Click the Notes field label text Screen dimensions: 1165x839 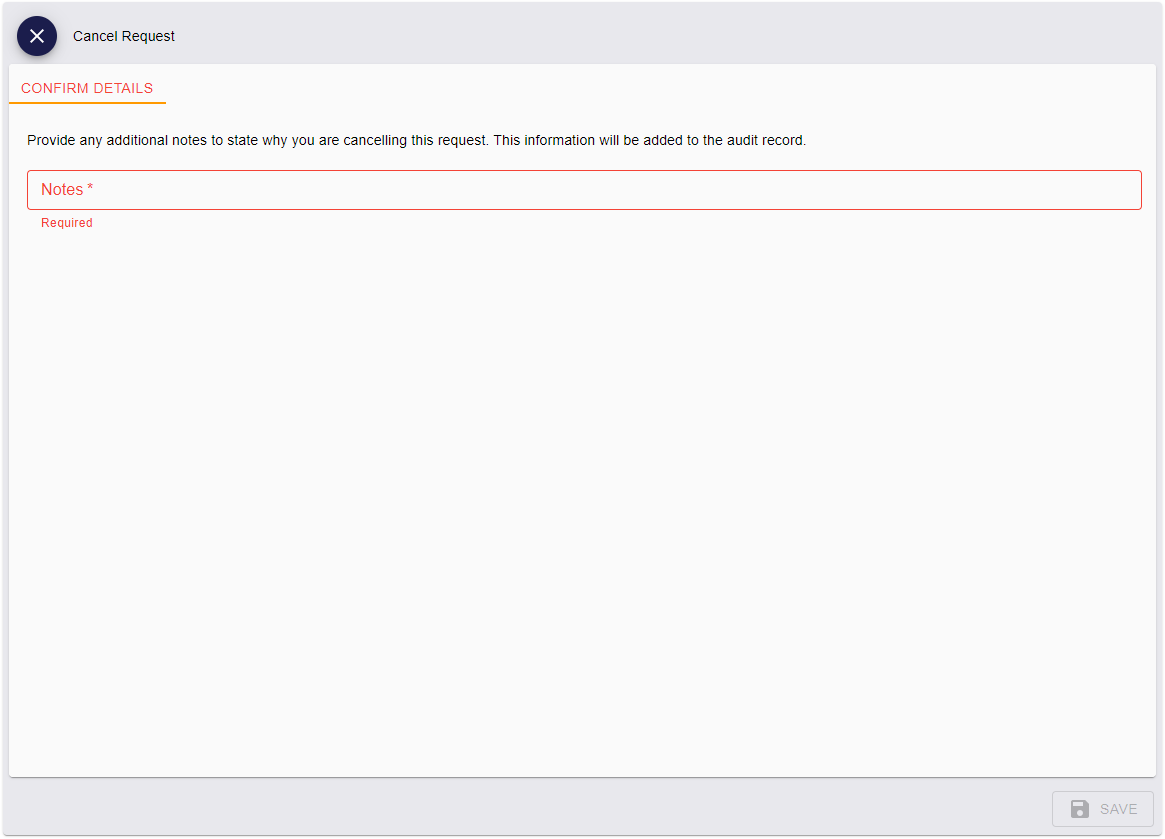[62, 190]
